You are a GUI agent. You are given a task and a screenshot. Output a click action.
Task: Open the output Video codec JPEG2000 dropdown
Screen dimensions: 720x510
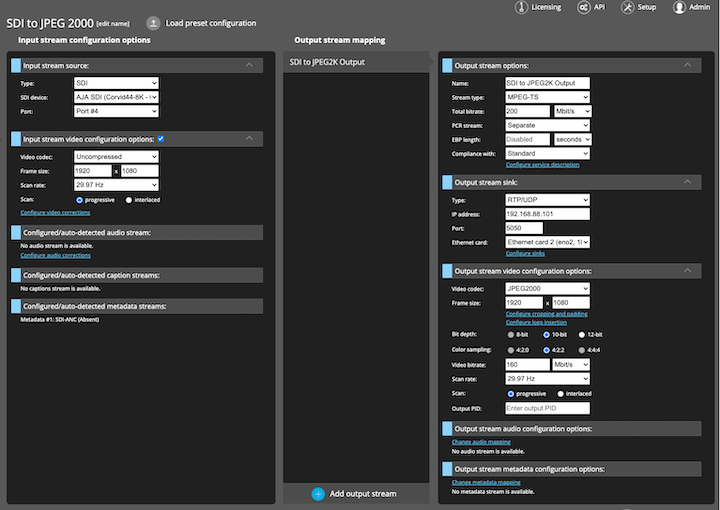coord(547,289)
